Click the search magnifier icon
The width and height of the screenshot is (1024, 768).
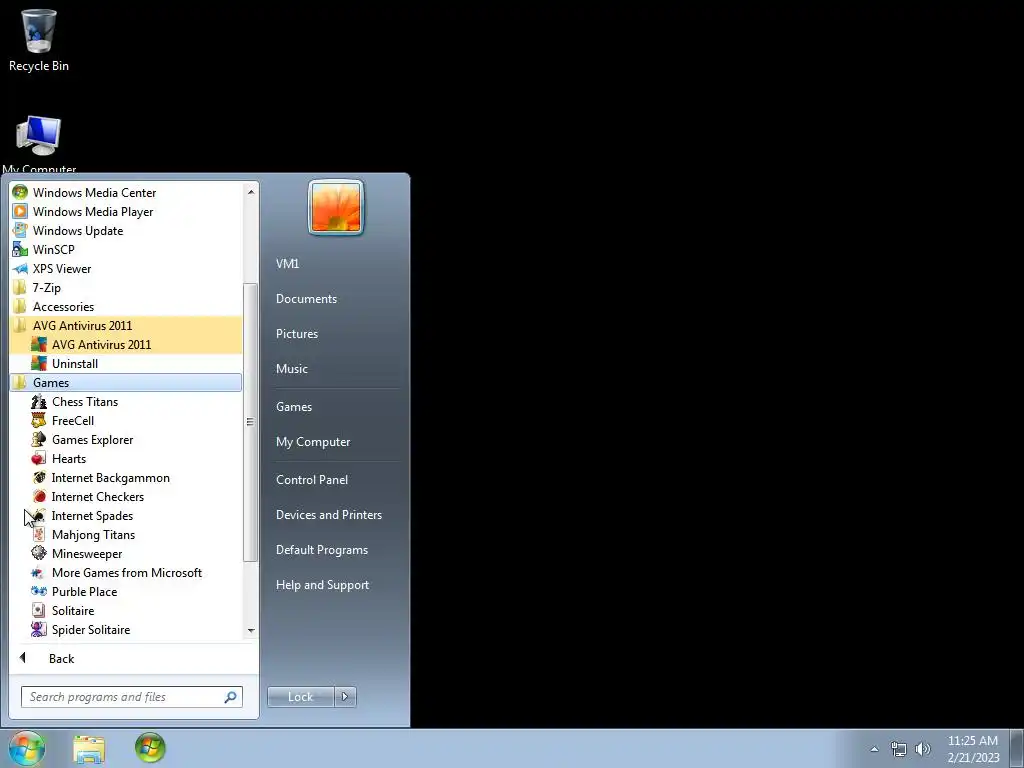[231, 697]
